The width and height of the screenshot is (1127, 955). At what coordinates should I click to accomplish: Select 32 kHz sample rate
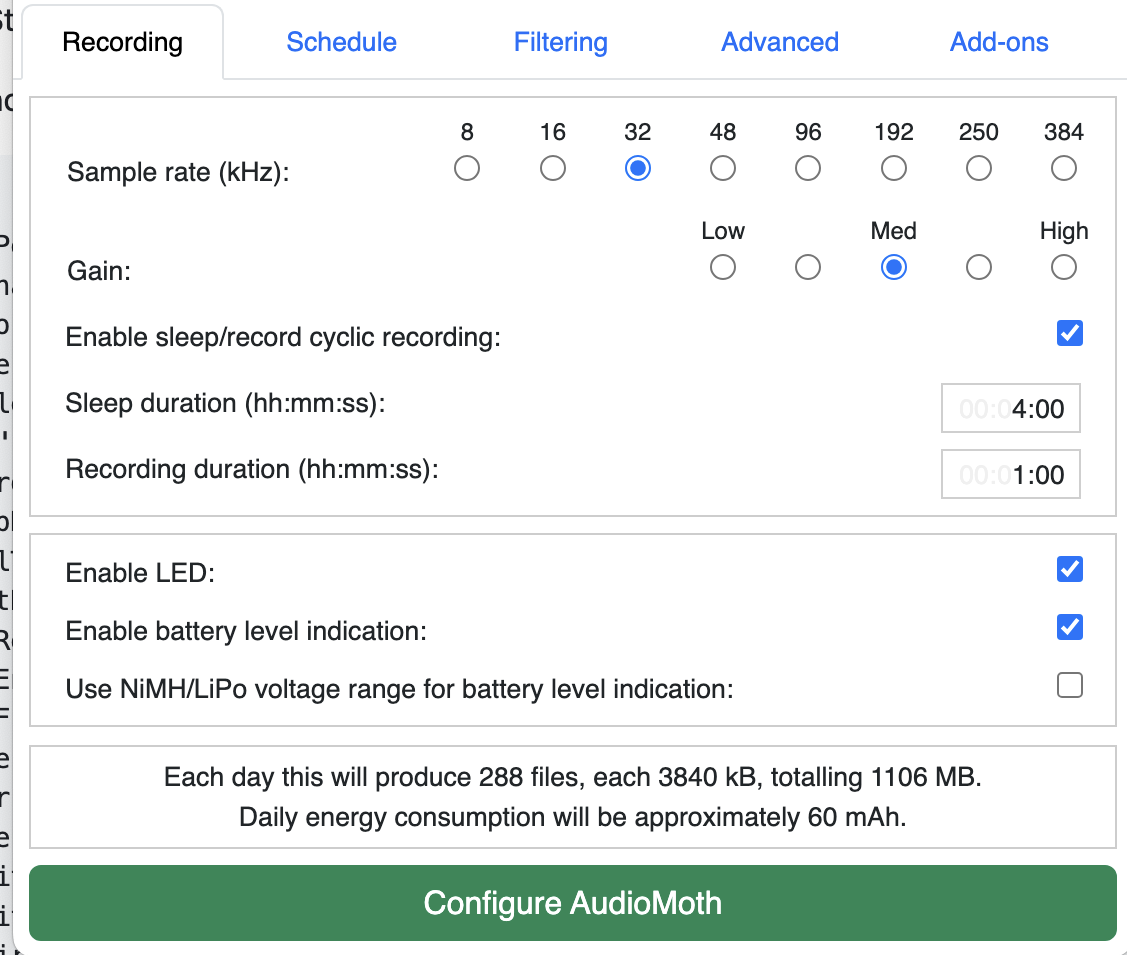click(638, 169)
